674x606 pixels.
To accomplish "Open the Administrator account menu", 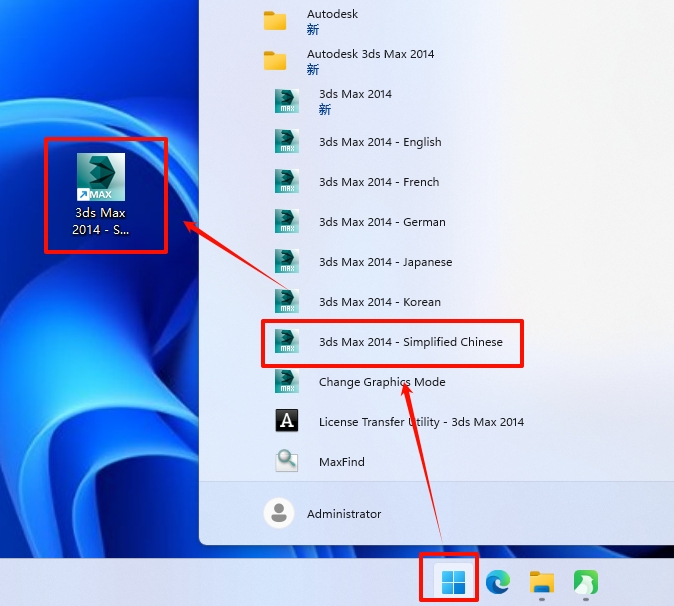I will click(x=343, y=514).
